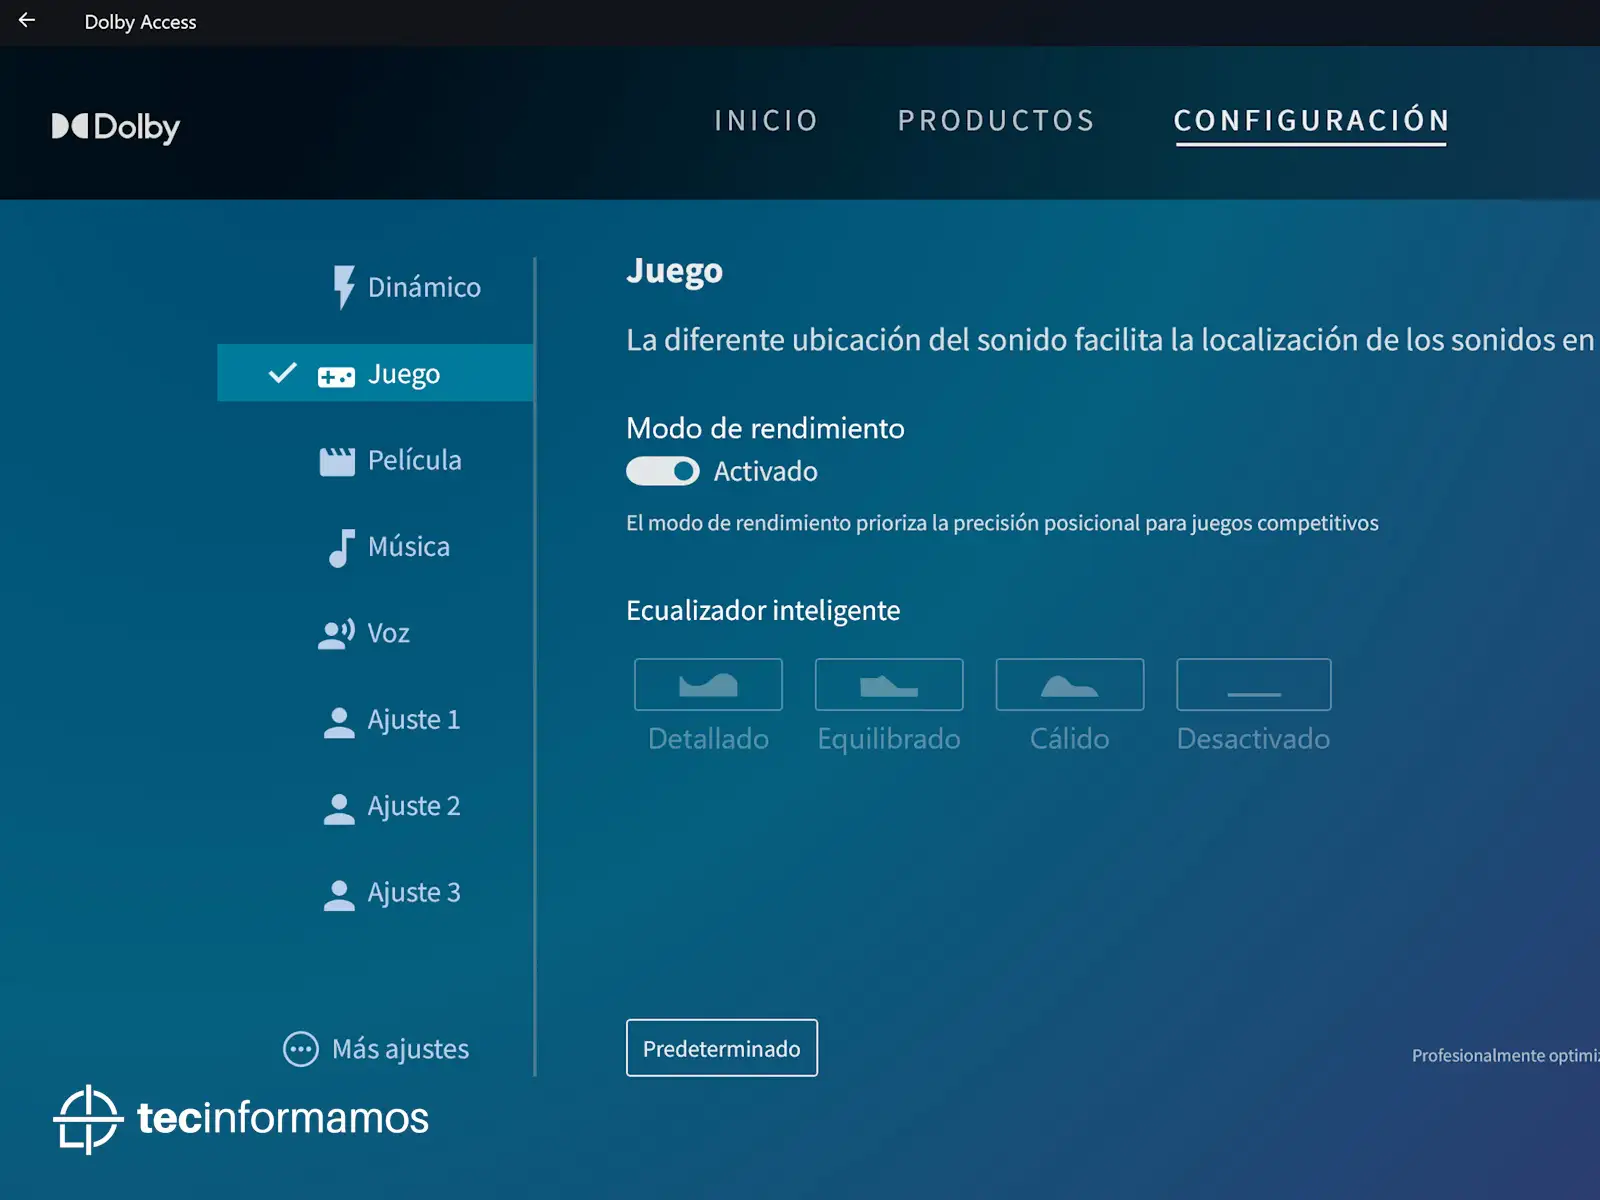Screen dimensions: 1600x1200
Task: Click the Juego sound location description
Action: click(x=1111, y=340)
